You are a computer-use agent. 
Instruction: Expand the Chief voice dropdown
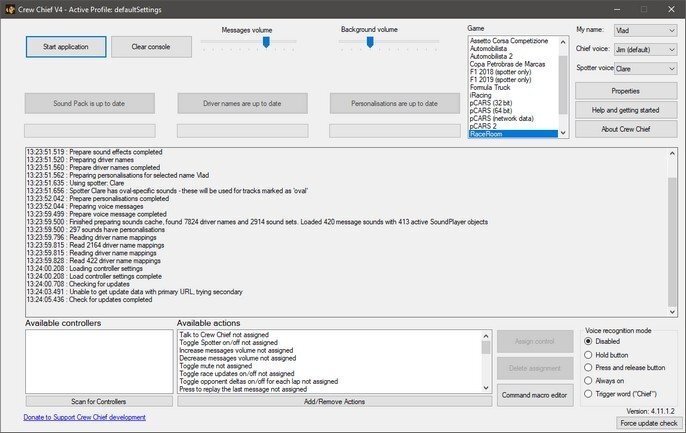[647, 50]
